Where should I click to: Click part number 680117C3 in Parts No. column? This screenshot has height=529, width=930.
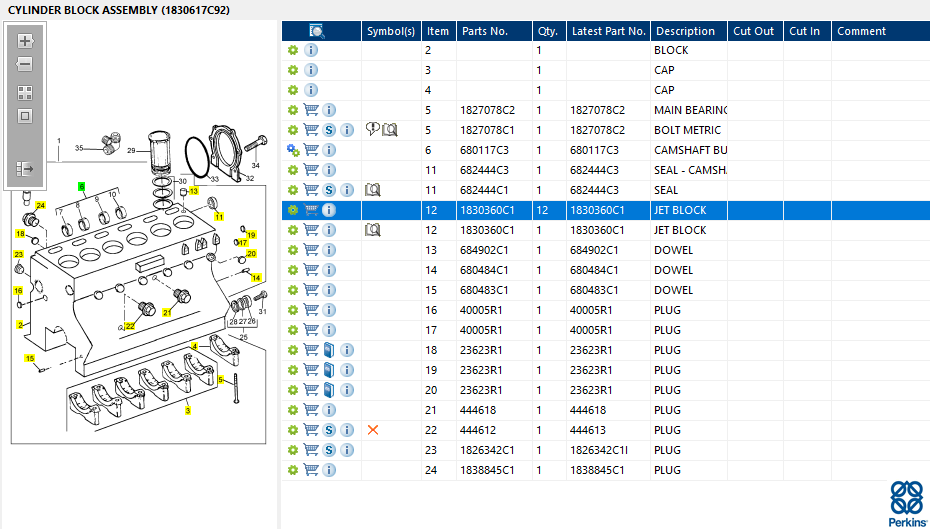point(485,151)
